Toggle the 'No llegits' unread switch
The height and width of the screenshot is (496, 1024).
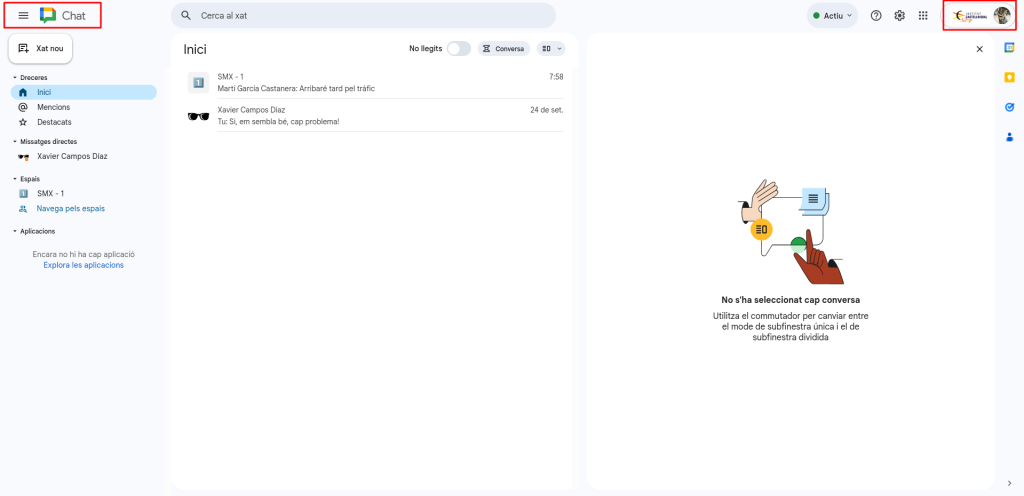click(x=458, y=48)
